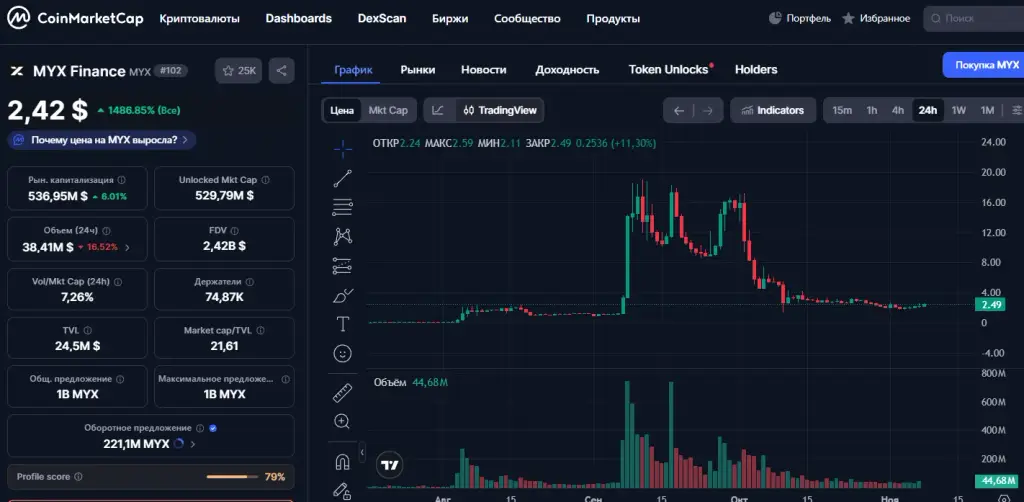Set interval to 4h
This screenshot has height=502, width=1024.
pos(898,110)
